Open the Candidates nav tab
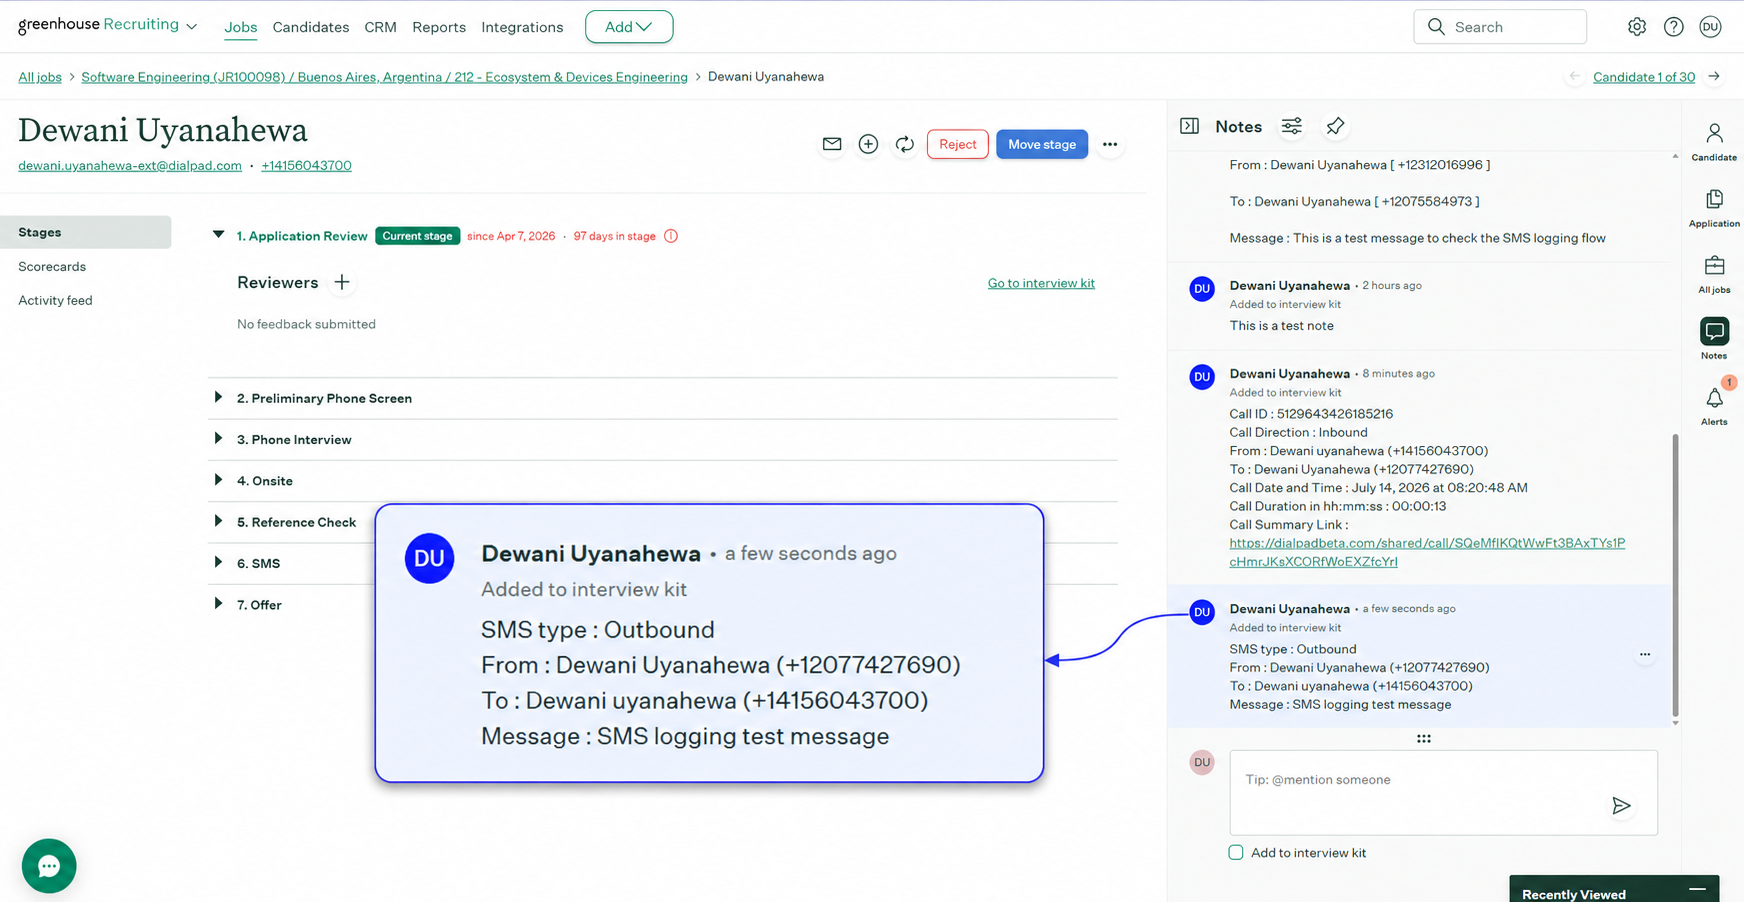Screen dimensions: 1744x902 coord(311,27)
